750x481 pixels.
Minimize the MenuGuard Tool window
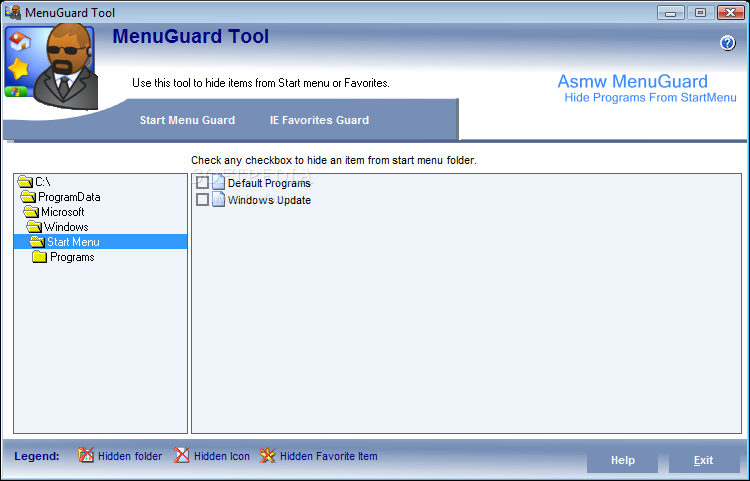671,12
